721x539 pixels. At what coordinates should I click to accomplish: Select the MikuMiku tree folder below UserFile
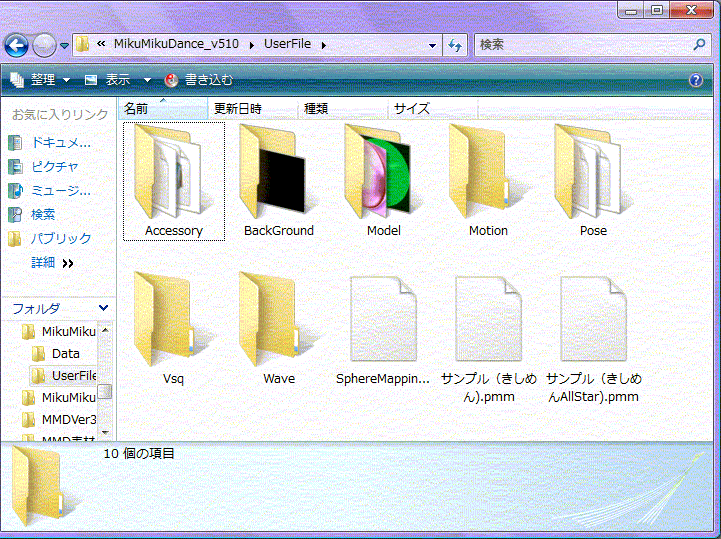(x=59, y=397)
